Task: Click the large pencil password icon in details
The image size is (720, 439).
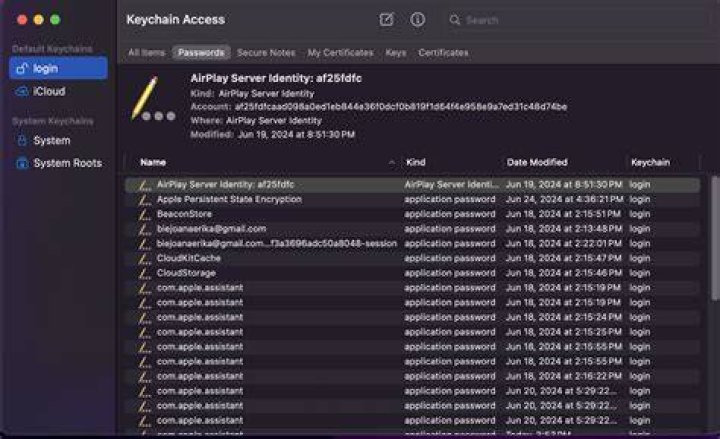Action: [152, 99]
